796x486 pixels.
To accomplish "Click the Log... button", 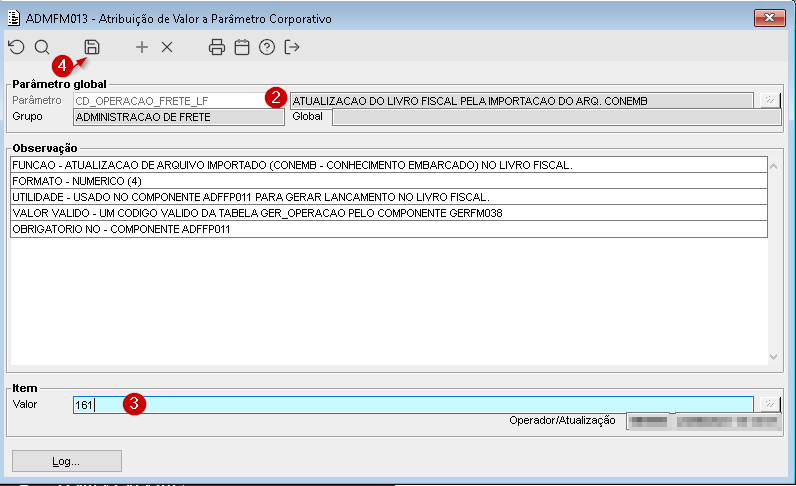I will coord(67,461).
